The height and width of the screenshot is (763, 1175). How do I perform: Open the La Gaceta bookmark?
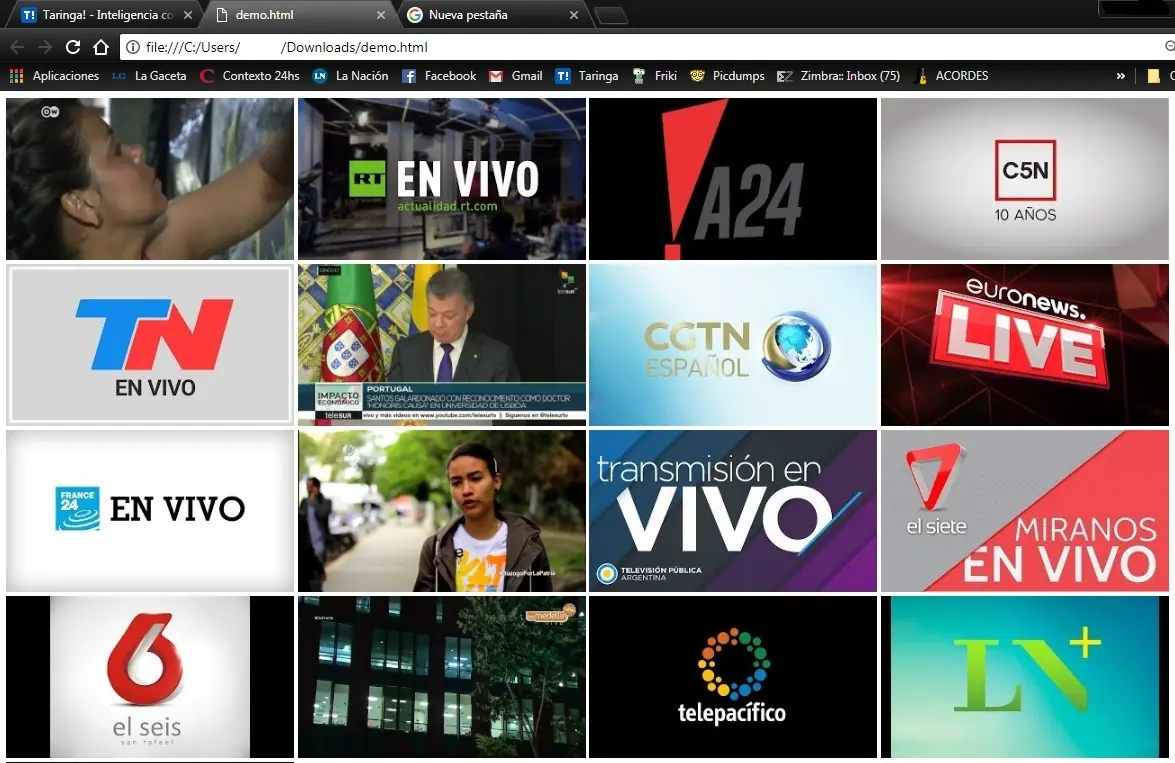tap(149, 76)
